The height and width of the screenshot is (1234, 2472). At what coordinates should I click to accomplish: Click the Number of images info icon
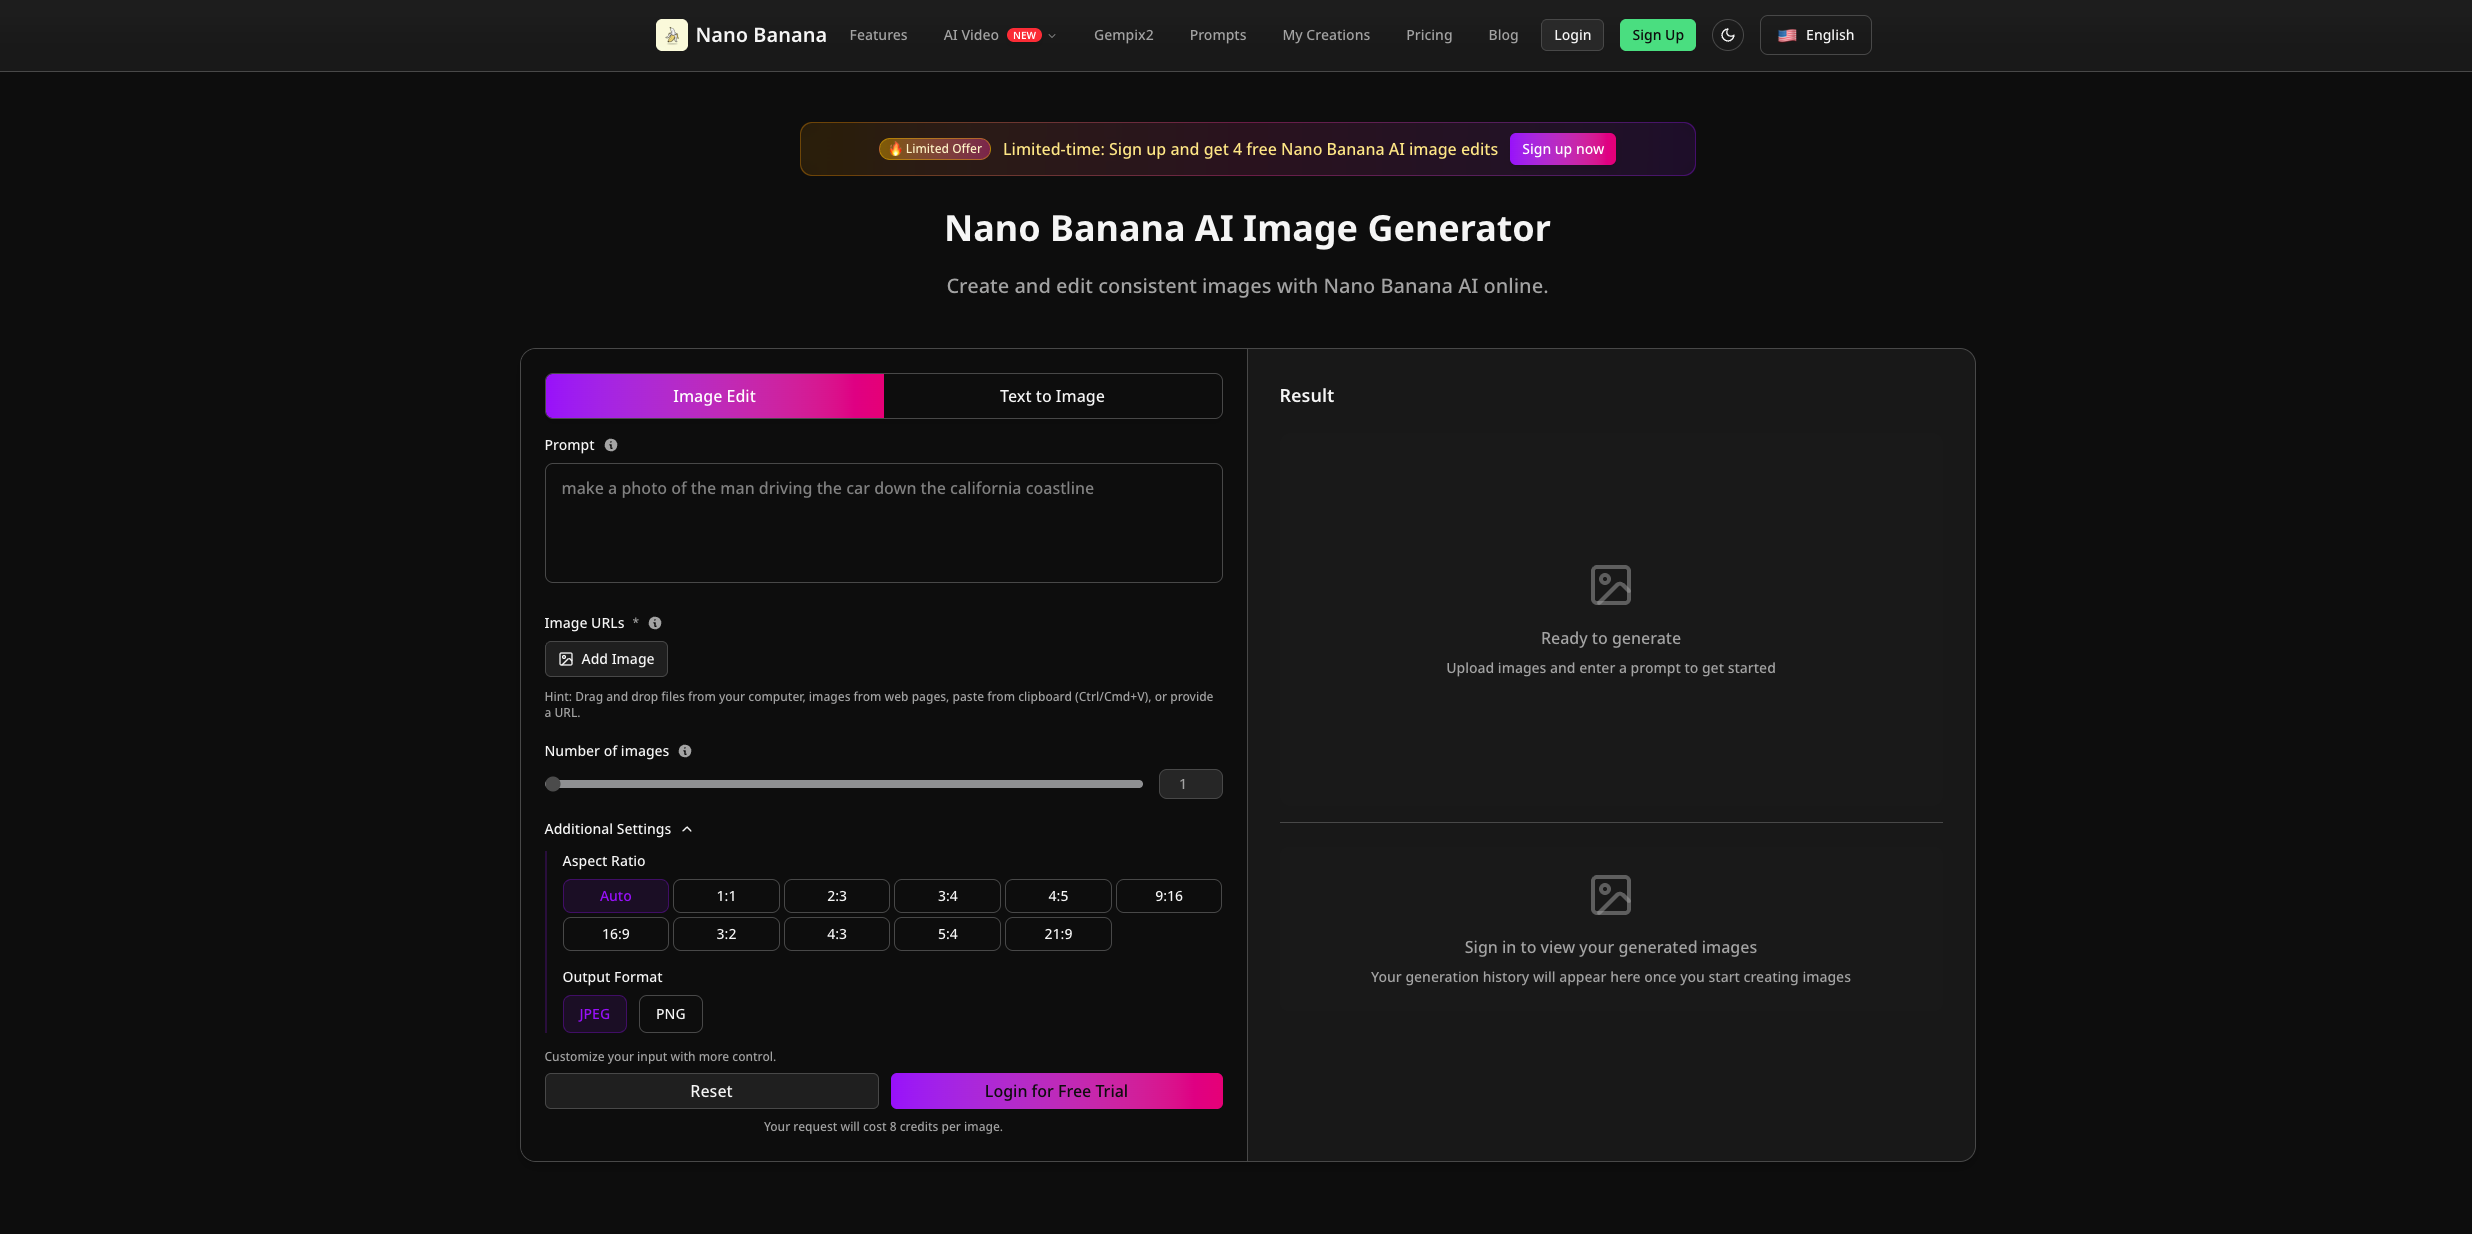pyautogui.click(x=684, y=751)
